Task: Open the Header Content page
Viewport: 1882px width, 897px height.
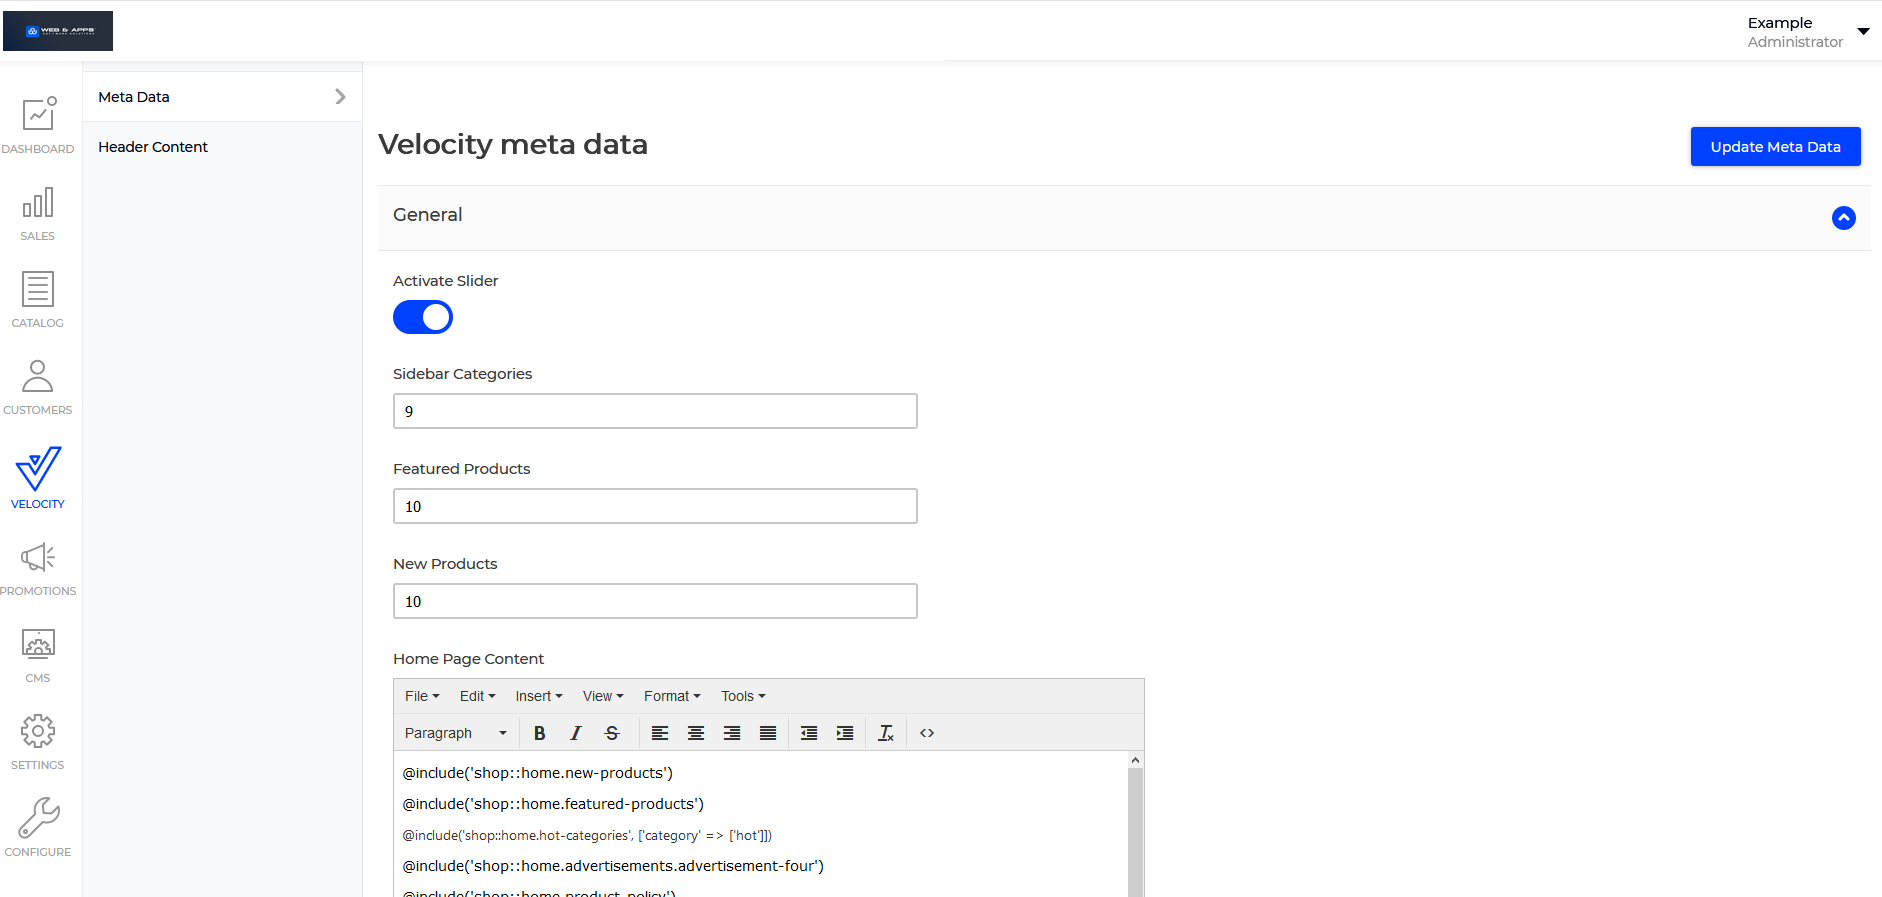Action: point(153,147)
